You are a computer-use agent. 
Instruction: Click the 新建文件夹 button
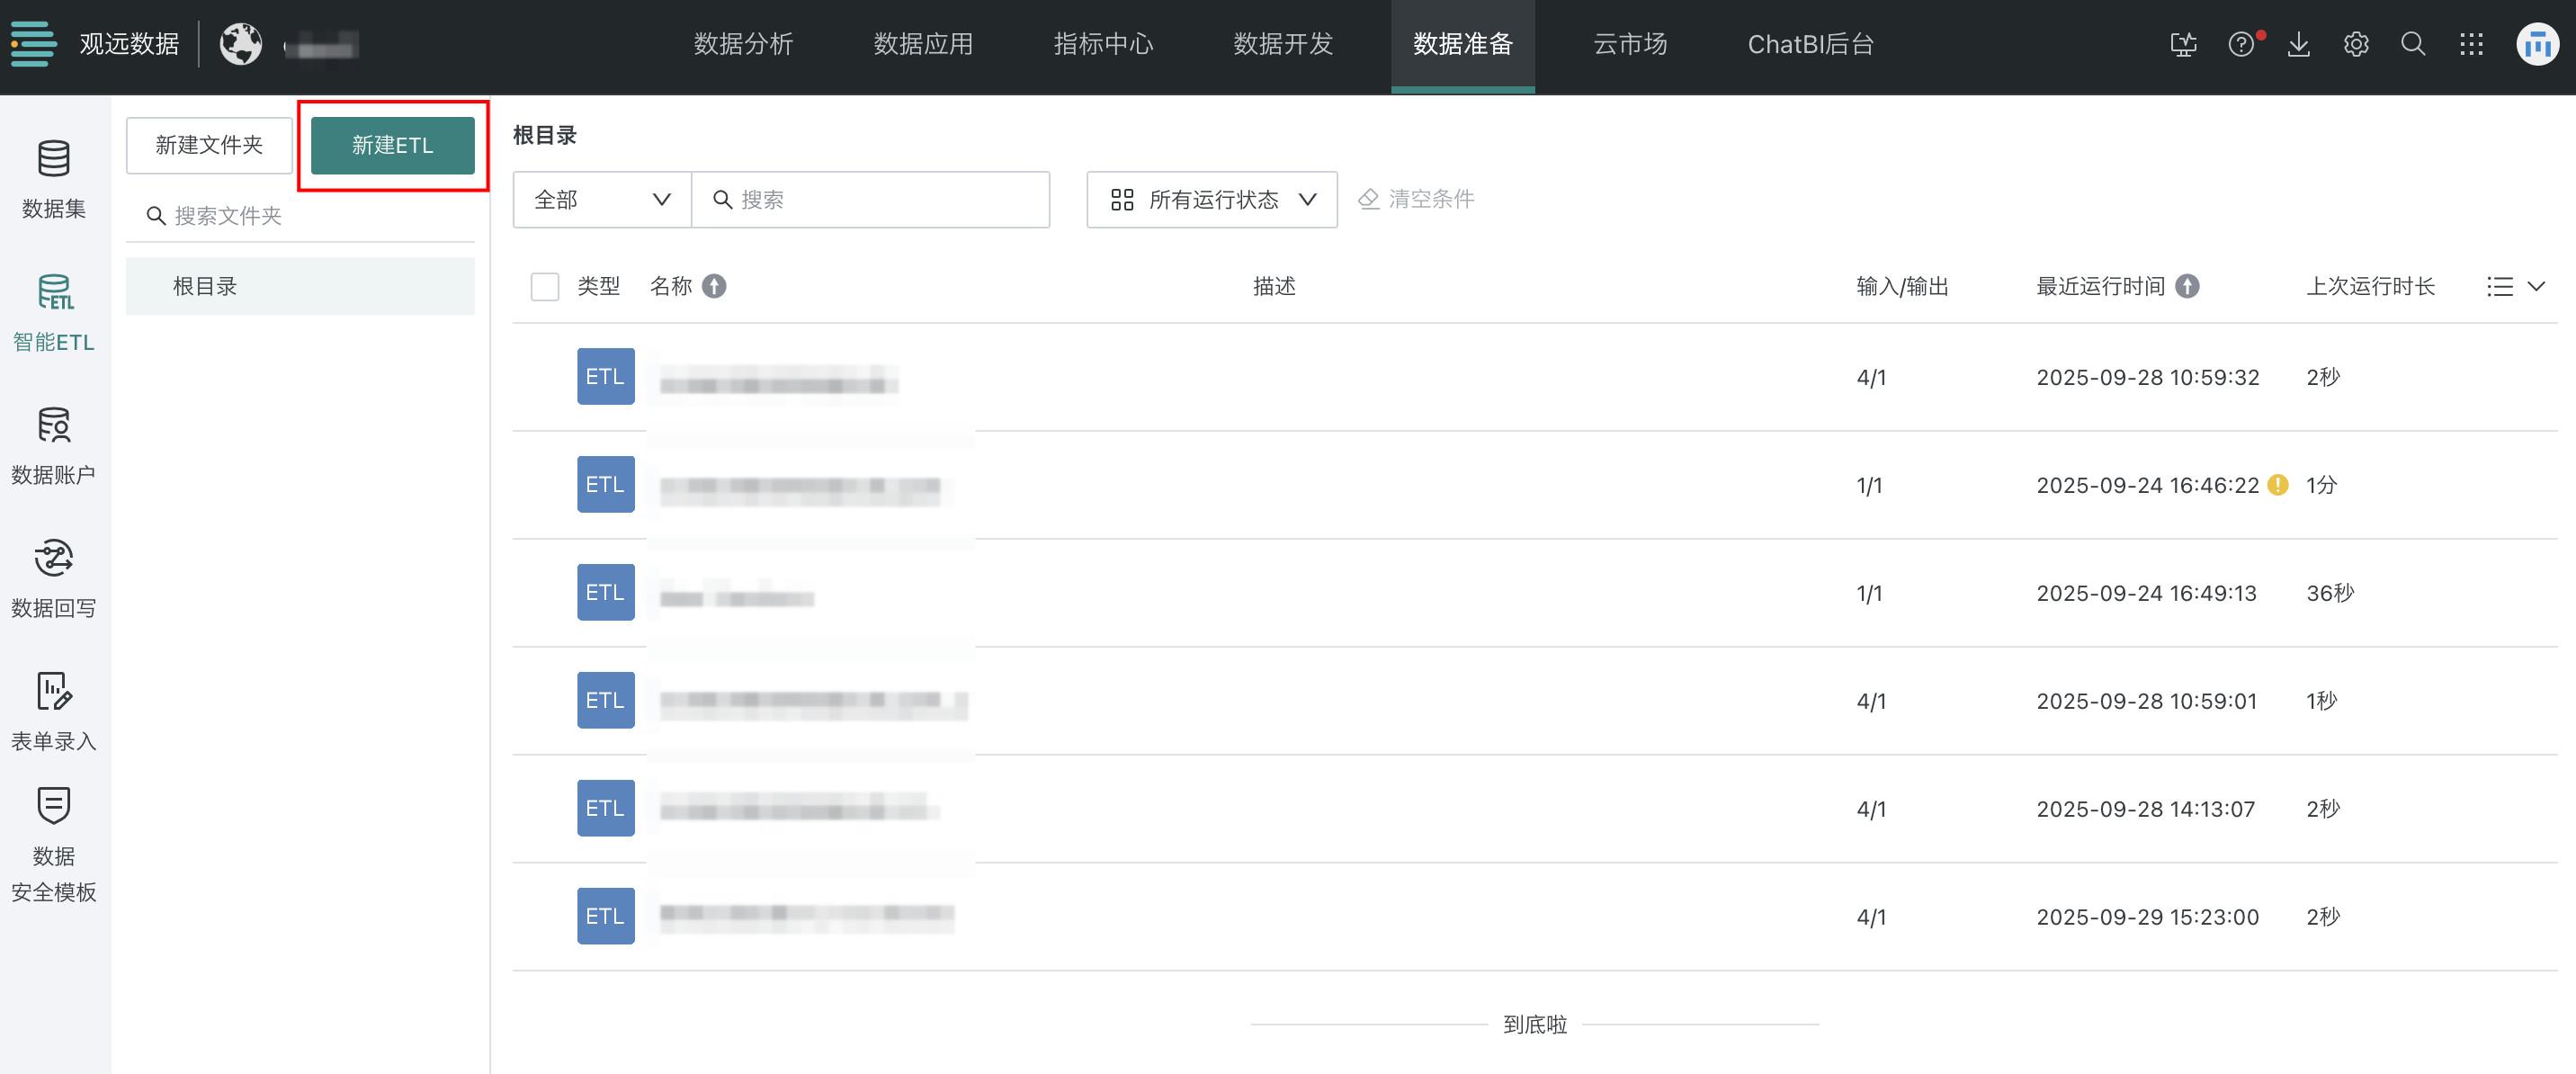[209, 146]
